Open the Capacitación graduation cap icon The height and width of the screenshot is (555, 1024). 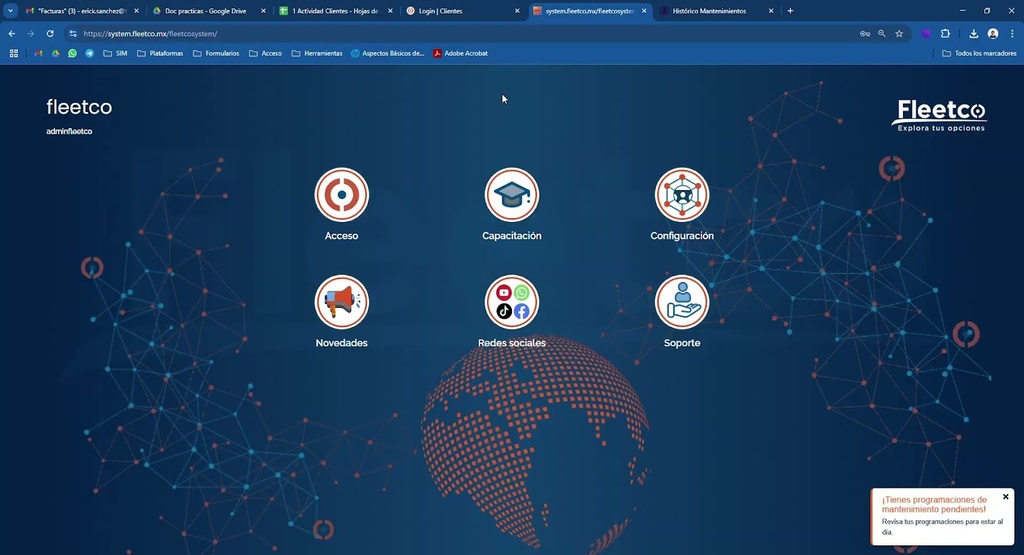511,194
